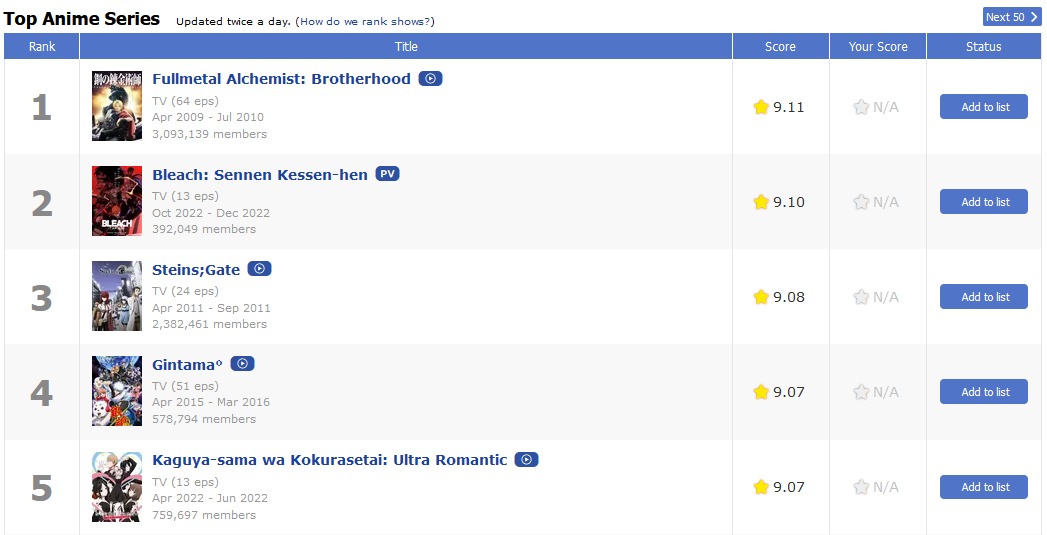Viewport: 1047px width, 535px height.
Task: Add Bleach: Sennen Kessen-hen to list
Action: point(983,202)
